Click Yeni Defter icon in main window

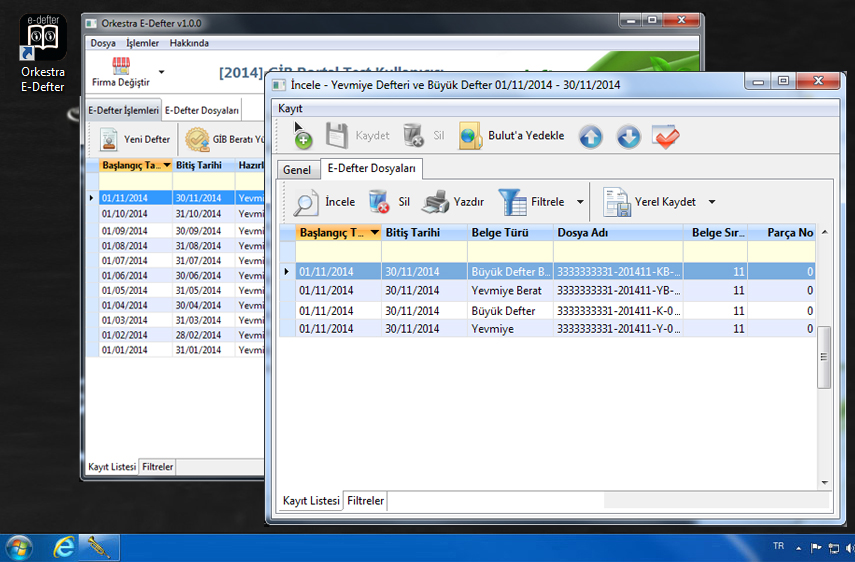[x=110, y=139]
